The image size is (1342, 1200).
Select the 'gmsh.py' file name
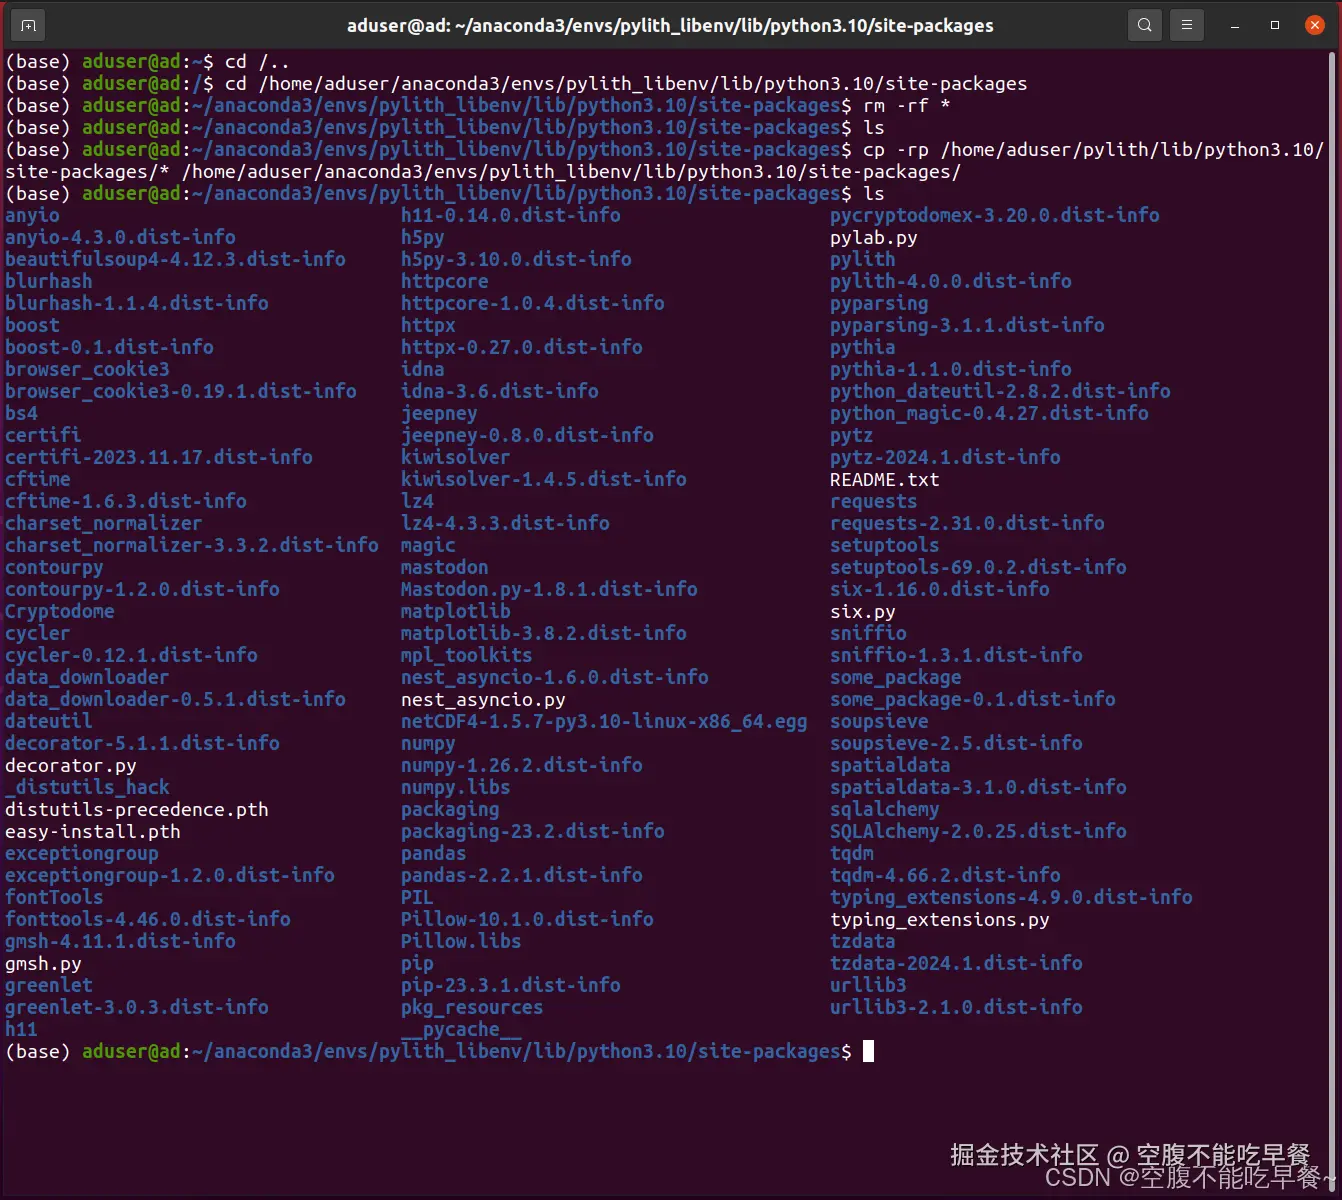point(43,963)
